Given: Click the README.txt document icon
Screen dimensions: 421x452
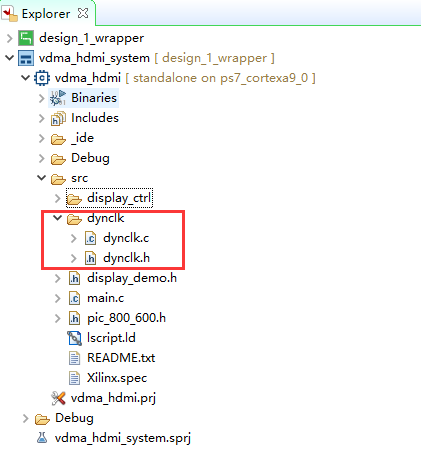Looking at the screenshot, I should (x=74, y=358).
